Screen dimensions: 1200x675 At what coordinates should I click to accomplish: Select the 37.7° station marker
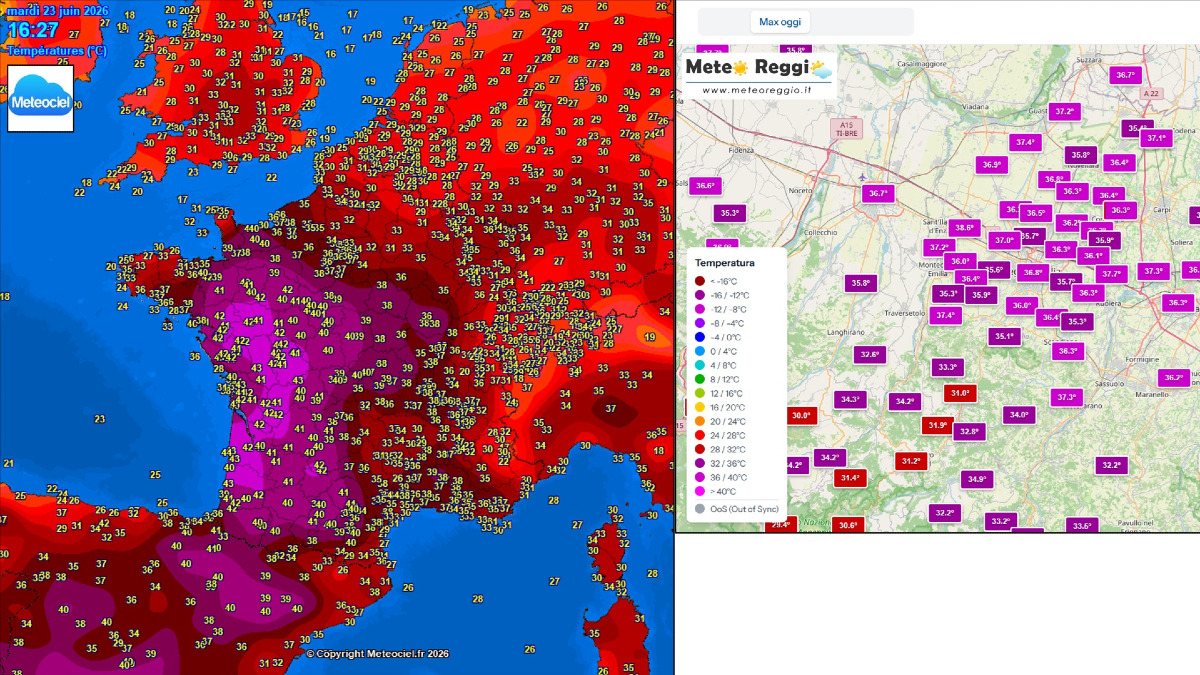click(1110, 273)
